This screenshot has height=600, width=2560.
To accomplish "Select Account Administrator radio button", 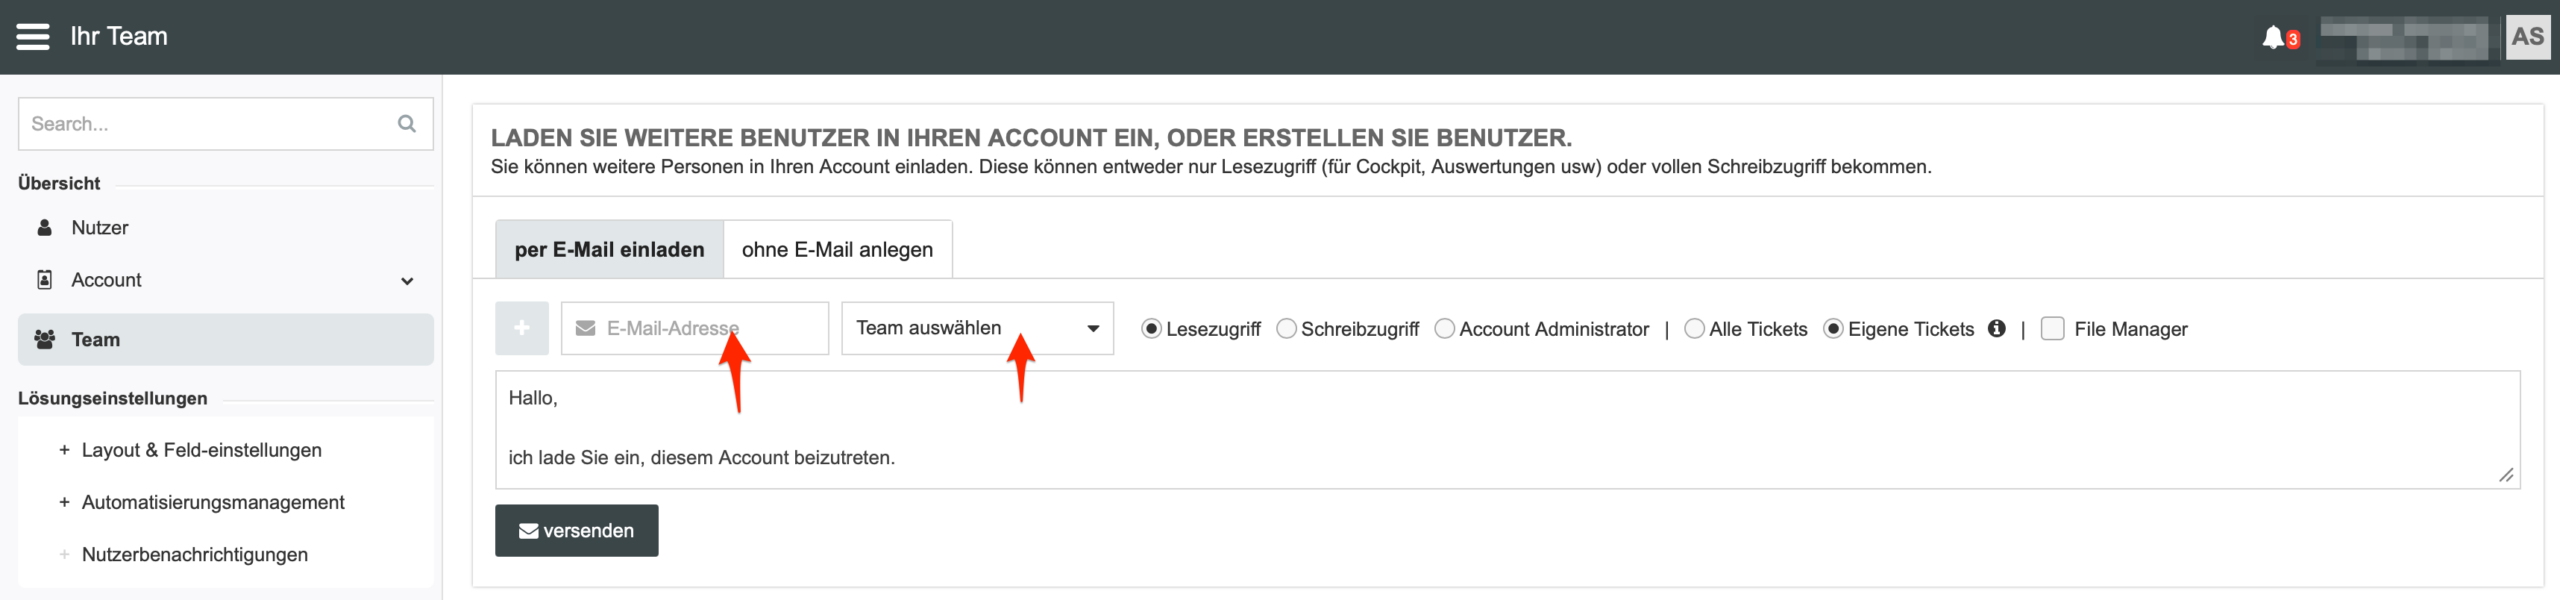I will [x=1444, y=329].
